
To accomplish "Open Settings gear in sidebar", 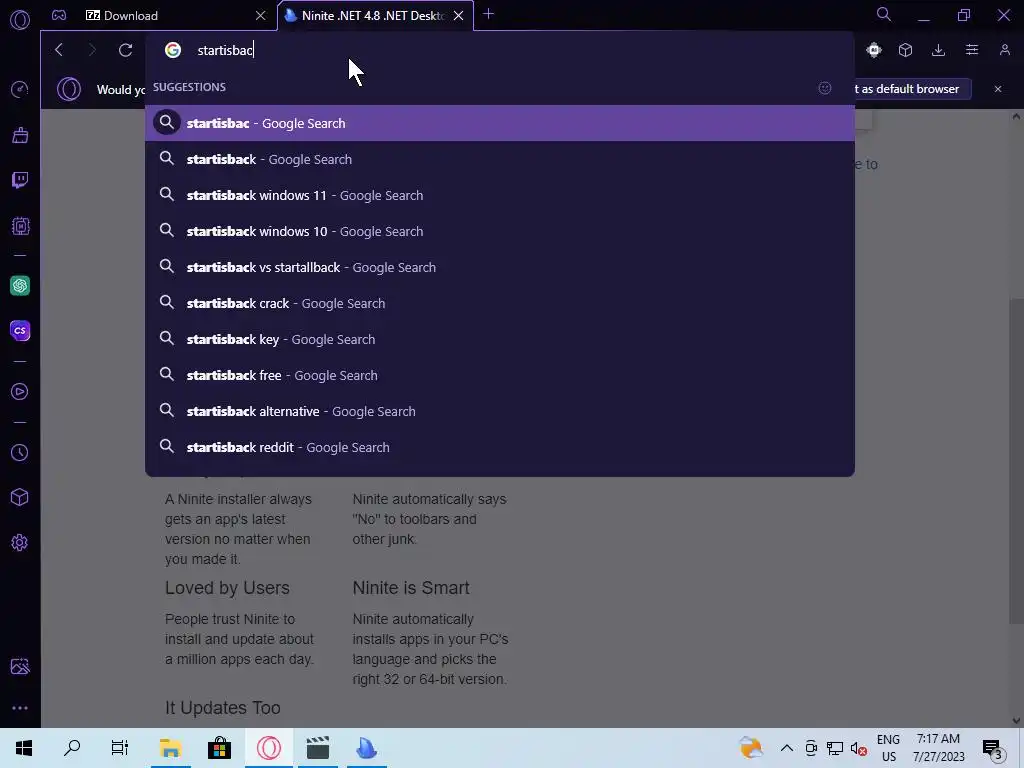I will [20, 543].
